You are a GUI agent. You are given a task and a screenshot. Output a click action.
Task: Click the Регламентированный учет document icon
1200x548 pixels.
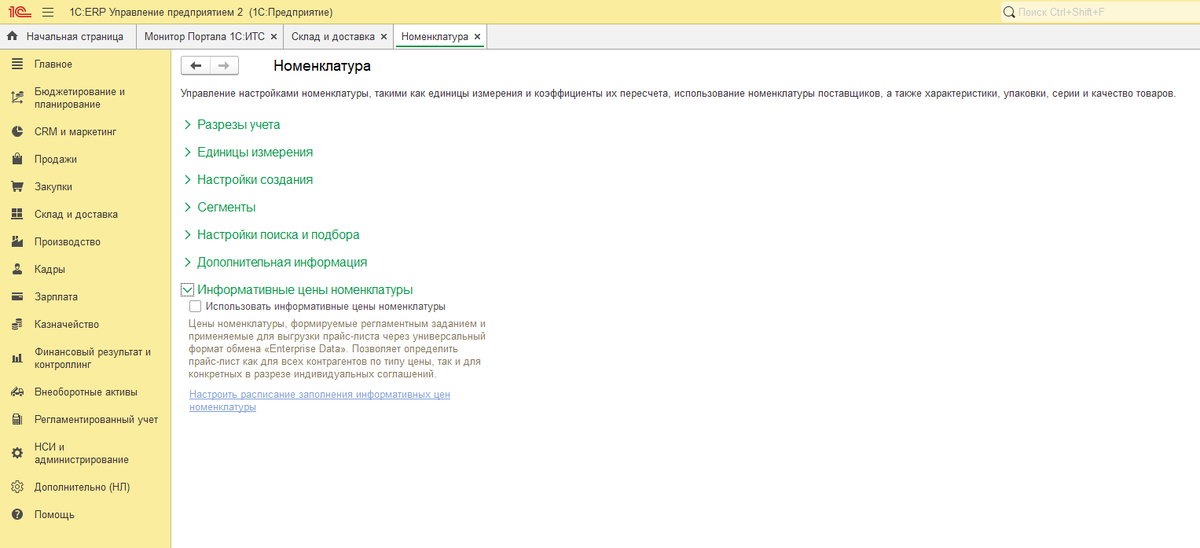16,419
